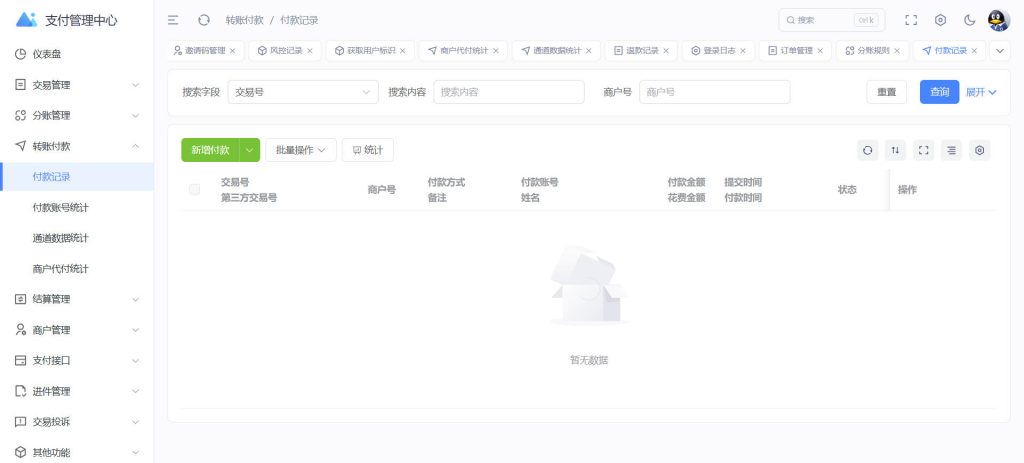Click the 支付管理中心 logo icon
This screenshot has width=1024, height=463.
27,20
